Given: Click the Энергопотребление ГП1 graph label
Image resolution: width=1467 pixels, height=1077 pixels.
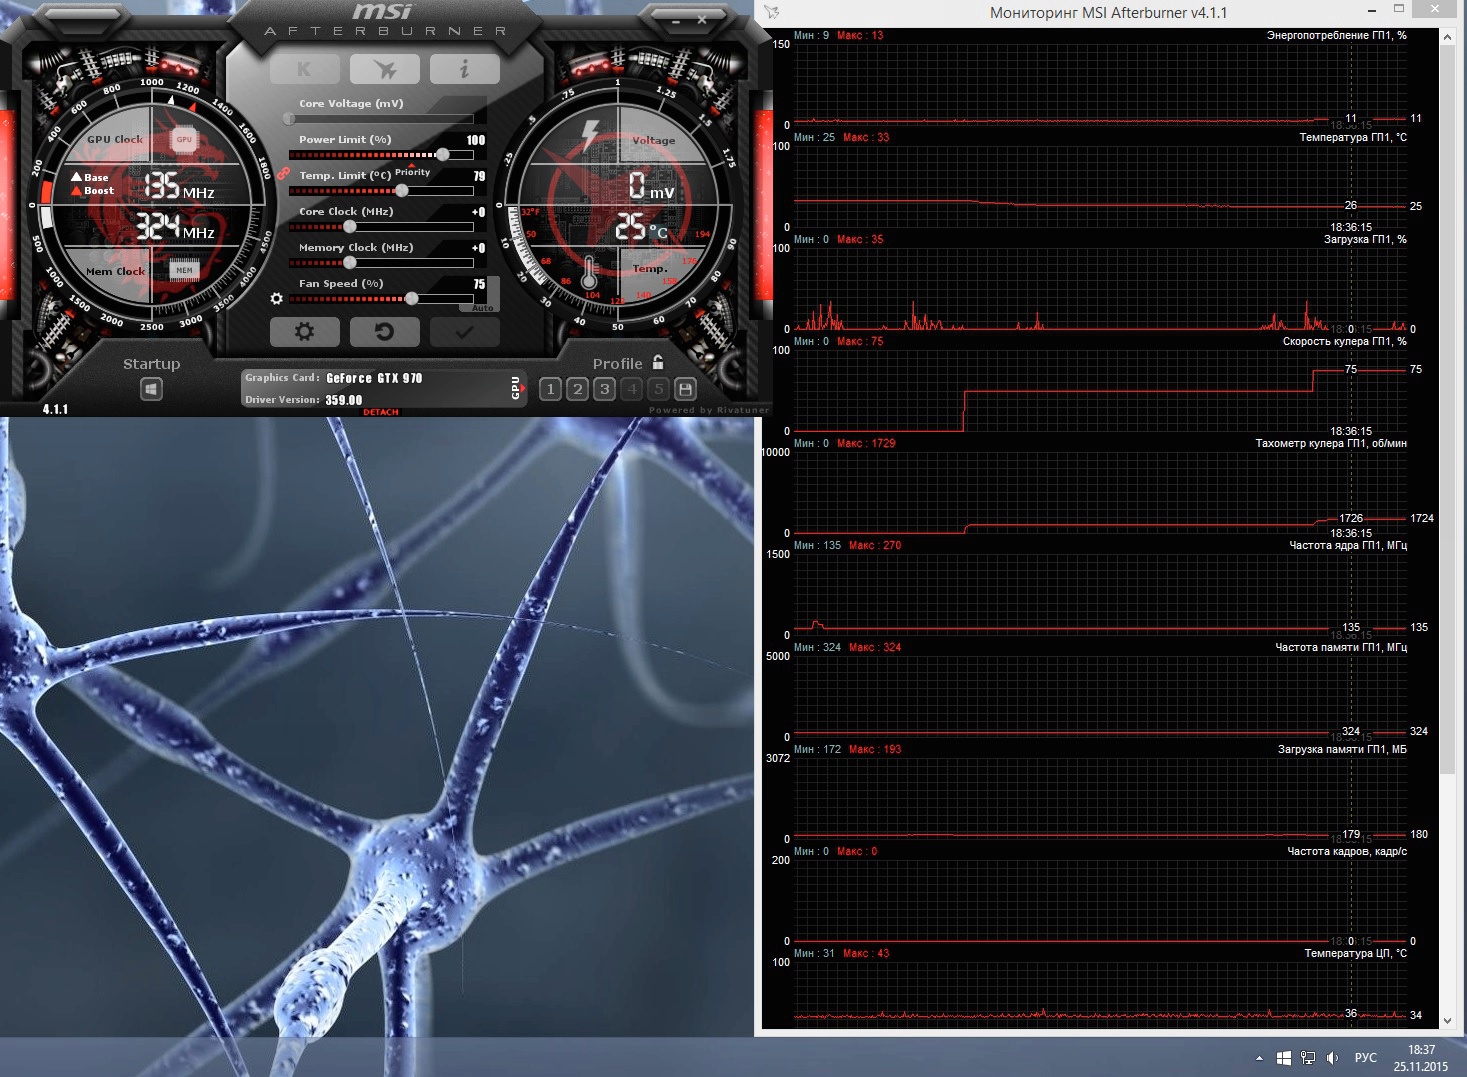Looking at the screenshot, I should [1336, 35].
